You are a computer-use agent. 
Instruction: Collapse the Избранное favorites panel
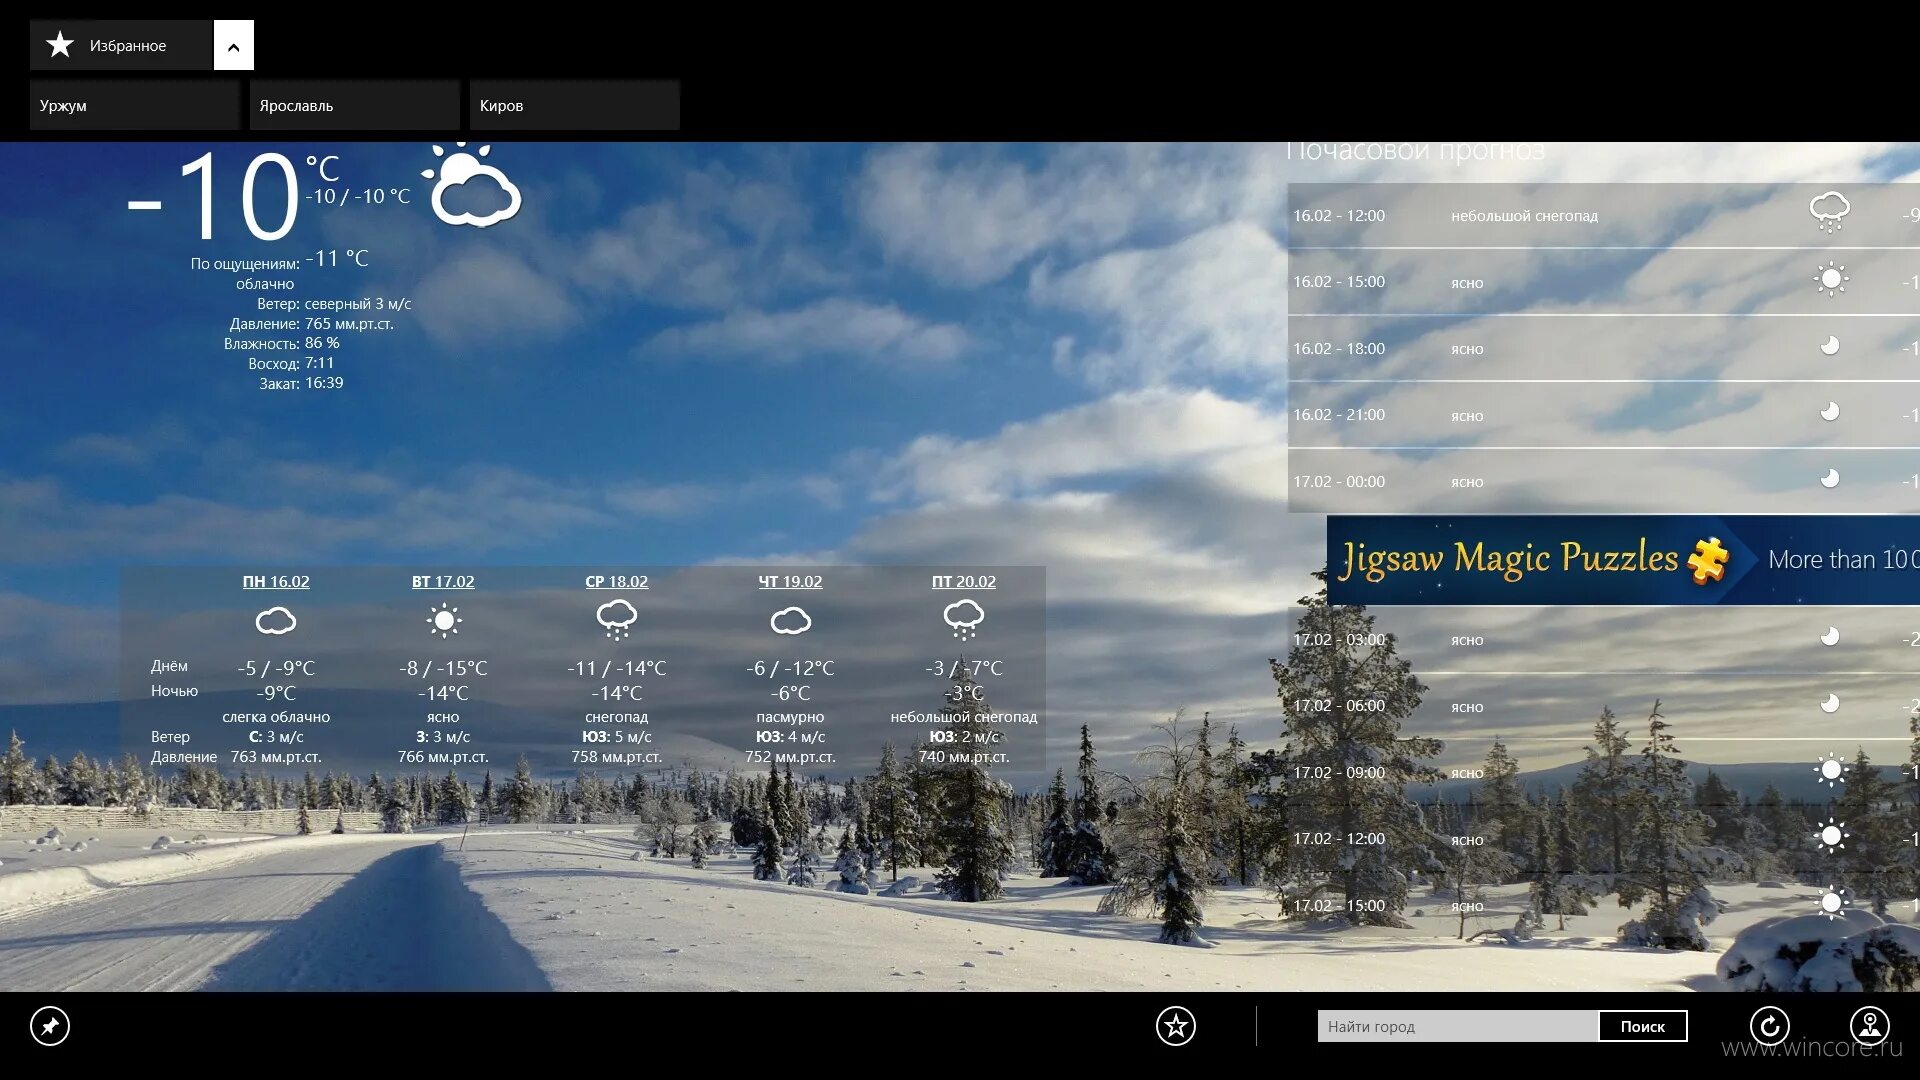tap(233, 46)
